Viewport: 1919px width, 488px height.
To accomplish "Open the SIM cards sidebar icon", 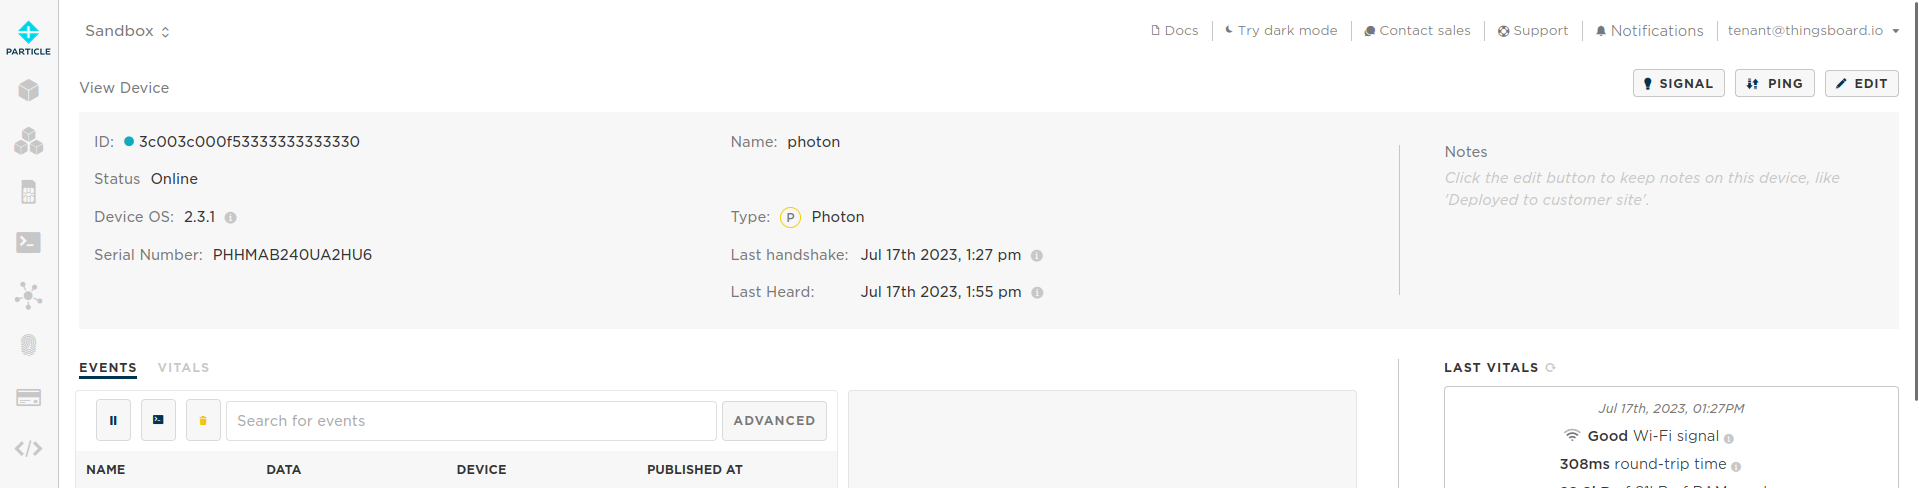I will click(28, 192).
